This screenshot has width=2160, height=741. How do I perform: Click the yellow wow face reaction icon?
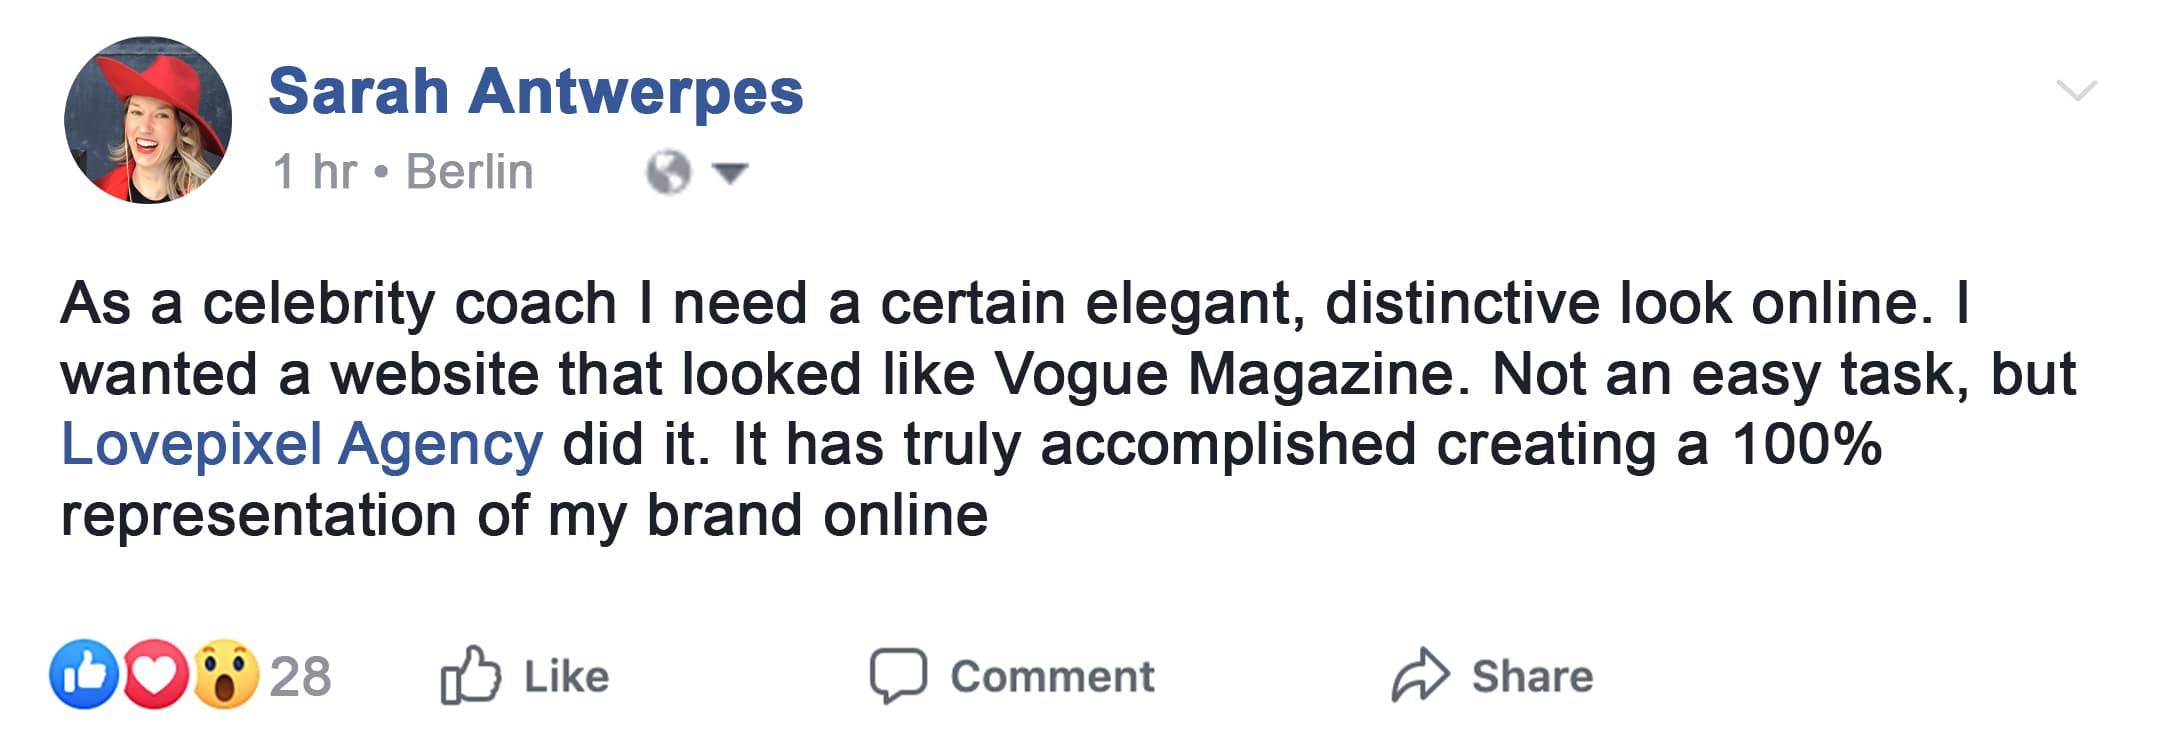click(x=225, y=675)
